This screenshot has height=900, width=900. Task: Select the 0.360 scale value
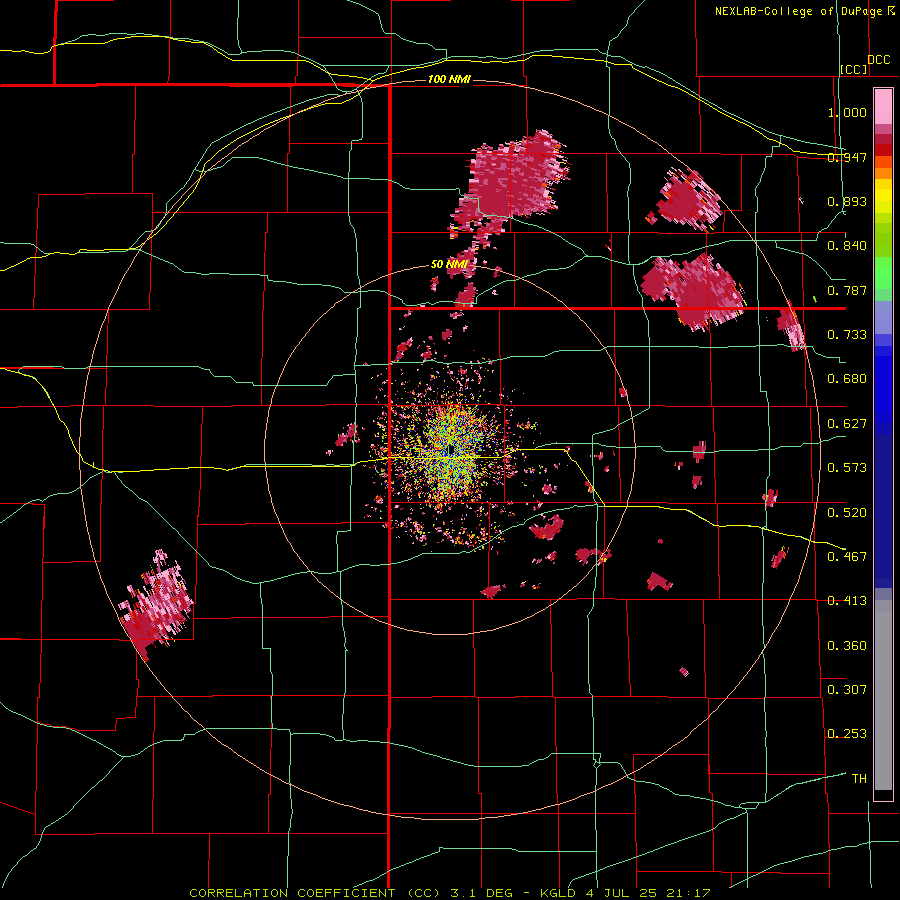(x=847, y=646)
